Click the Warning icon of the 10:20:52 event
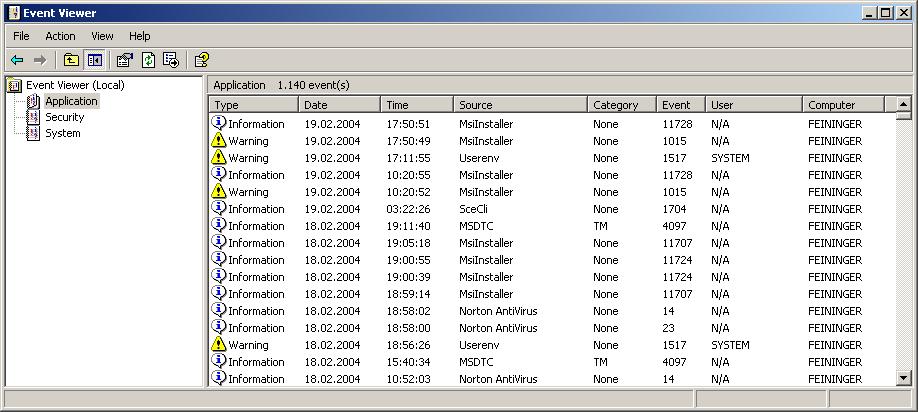Screen dimensions: 918x412 [218, 191]
